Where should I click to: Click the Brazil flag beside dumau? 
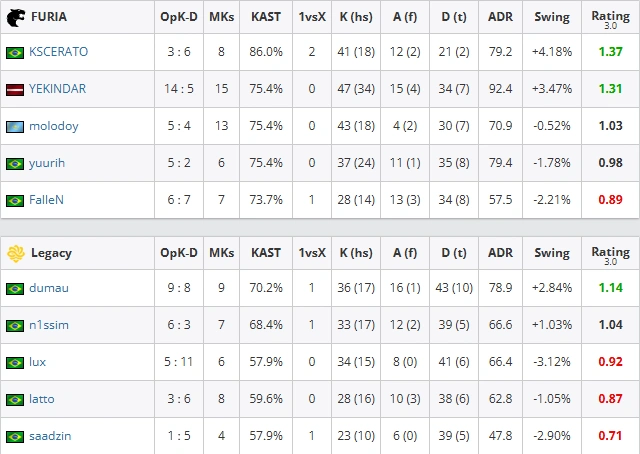tap(15, 289)
